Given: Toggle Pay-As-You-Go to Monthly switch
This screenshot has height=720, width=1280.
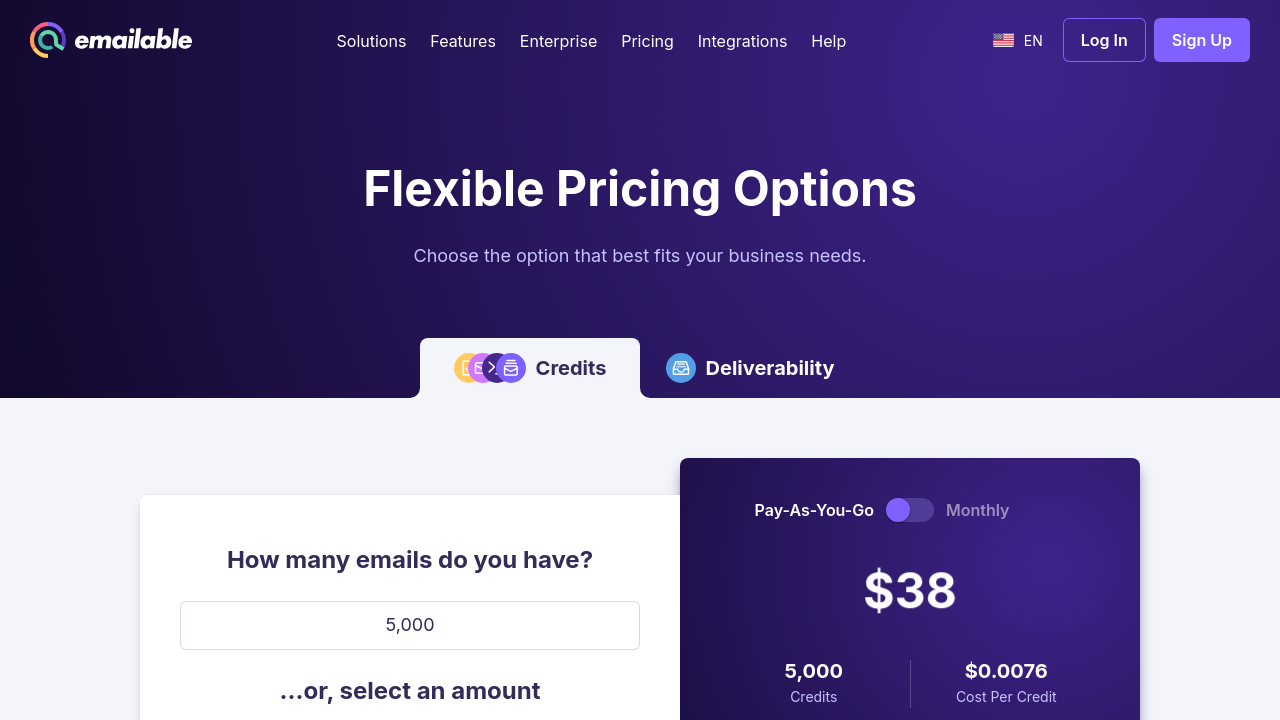Looking at the screenshot, I should point(910,510).
